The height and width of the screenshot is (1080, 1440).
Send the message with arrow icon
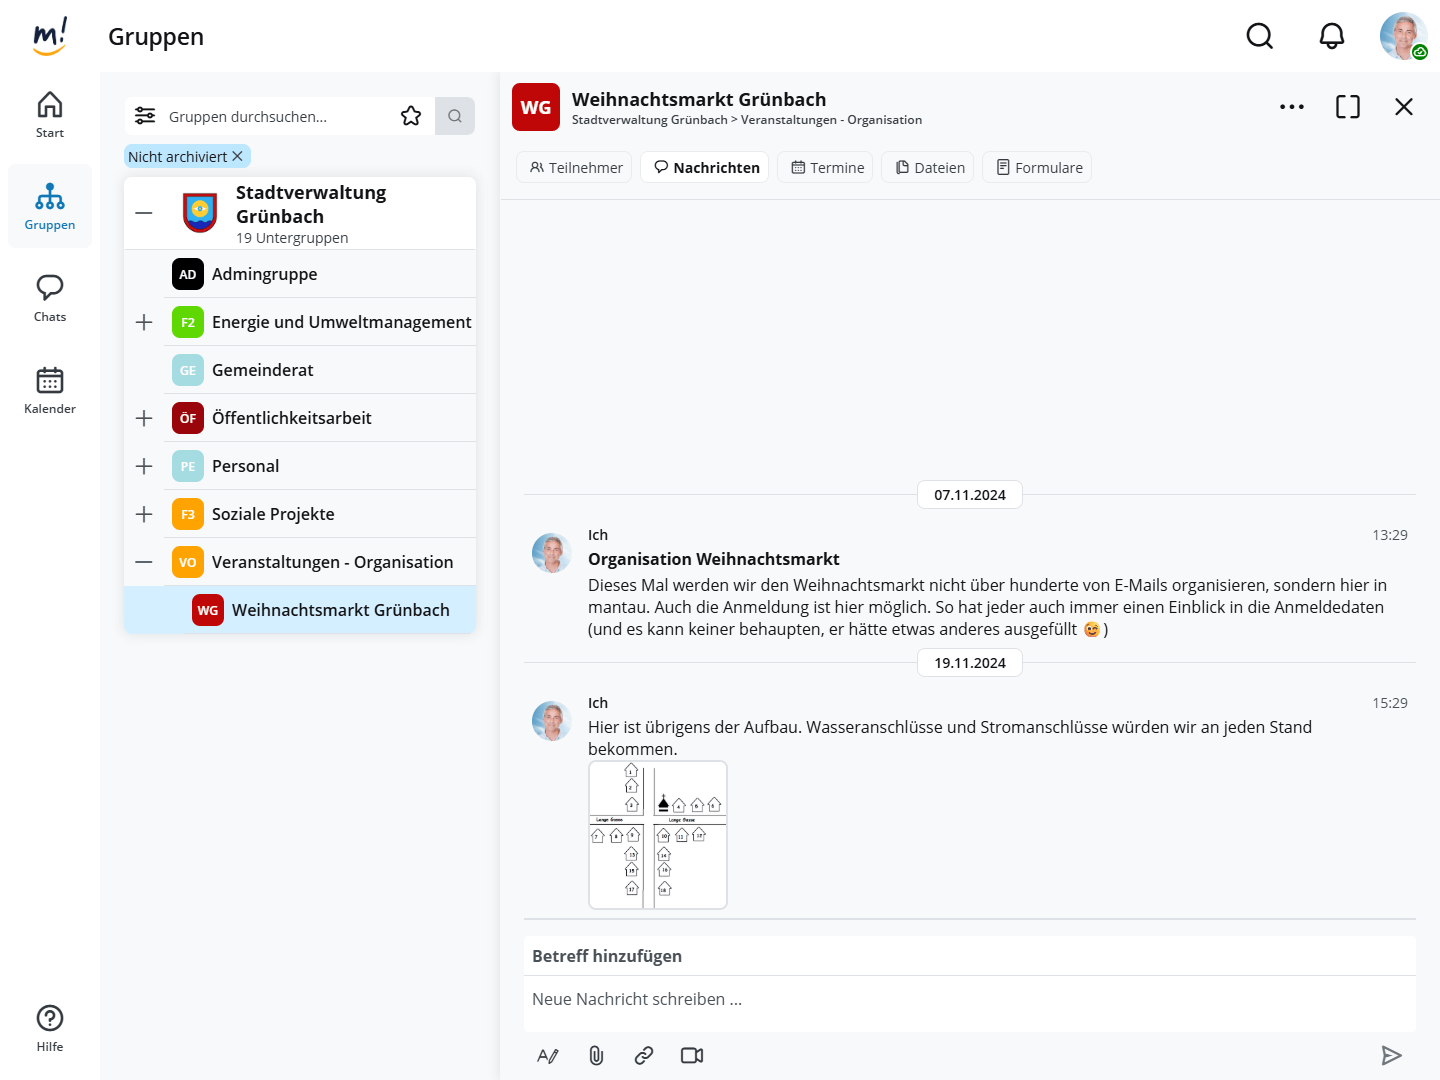(x=1391, y=1055)
